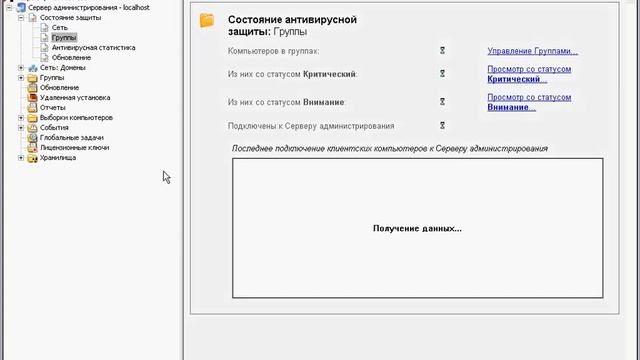Screen dimensions: 640x360
Task: Click the Обновление page icon under Состояние защиты
Action: (x=44, y=58)
